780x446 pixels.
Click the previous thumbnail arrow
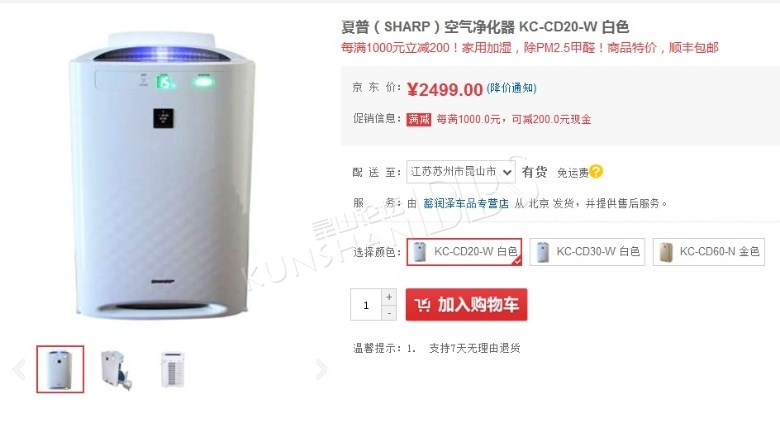[19, 369]
